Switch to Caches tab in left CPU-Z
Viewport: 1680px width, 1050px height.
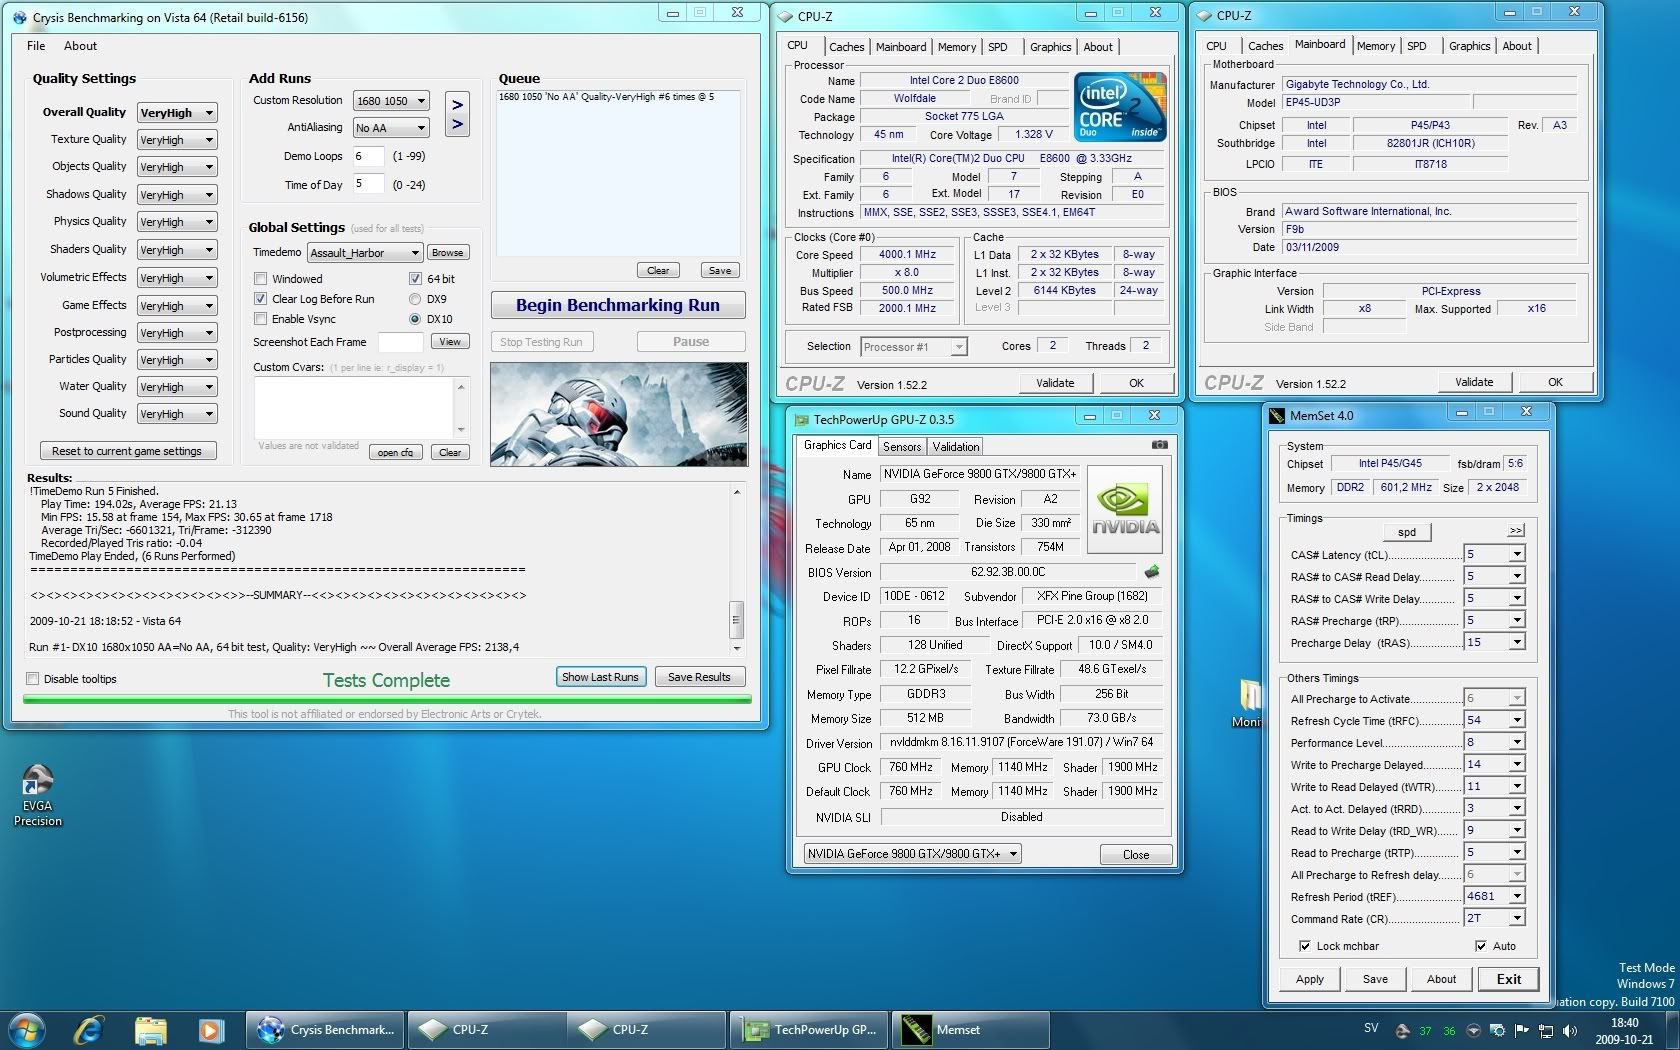tap(846, 47)
